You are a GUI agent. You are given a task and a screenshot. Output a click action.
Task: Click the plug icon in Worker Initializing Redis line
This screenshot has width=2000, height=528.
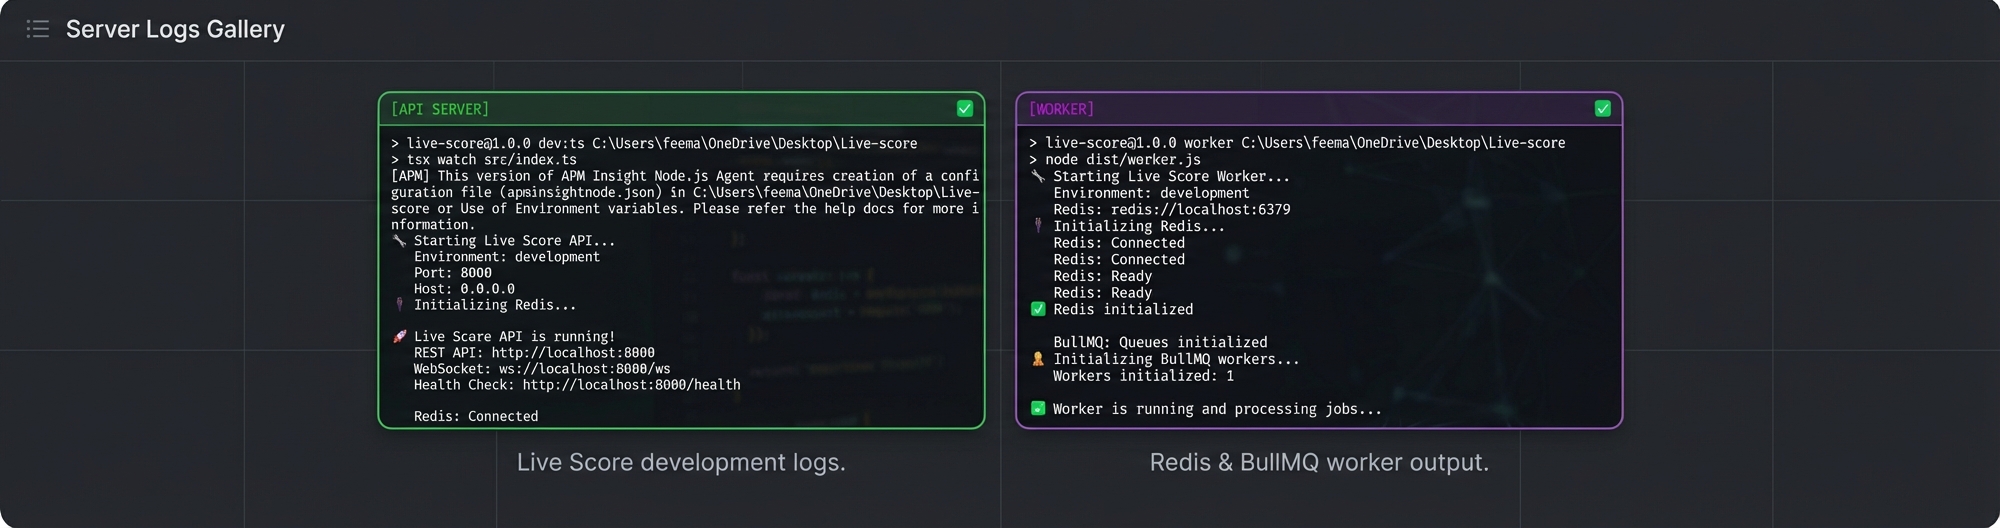(1037, 226)
